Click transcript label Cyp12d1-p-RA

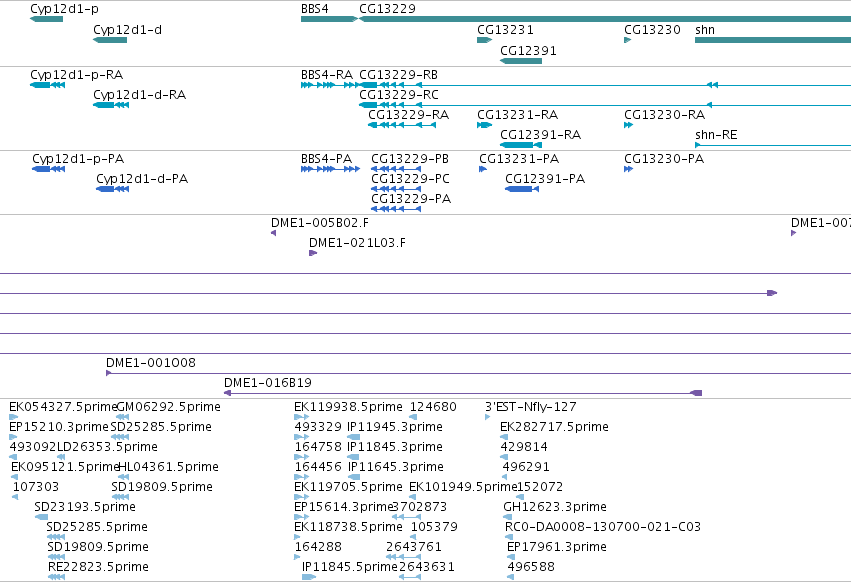[x=77, y=75]
